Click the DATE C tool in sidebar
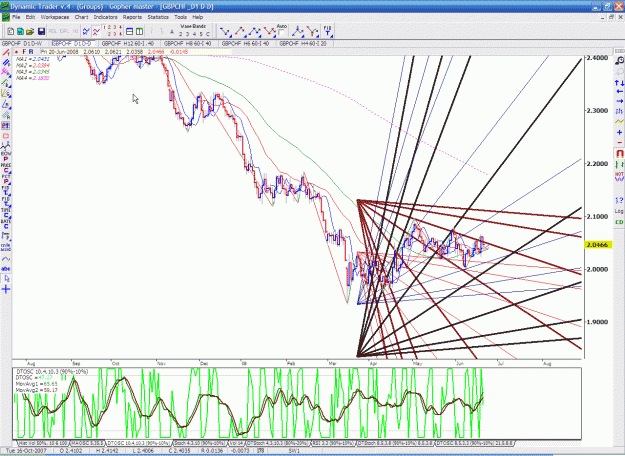Screen dimensions: 625x456 (6, 224)
